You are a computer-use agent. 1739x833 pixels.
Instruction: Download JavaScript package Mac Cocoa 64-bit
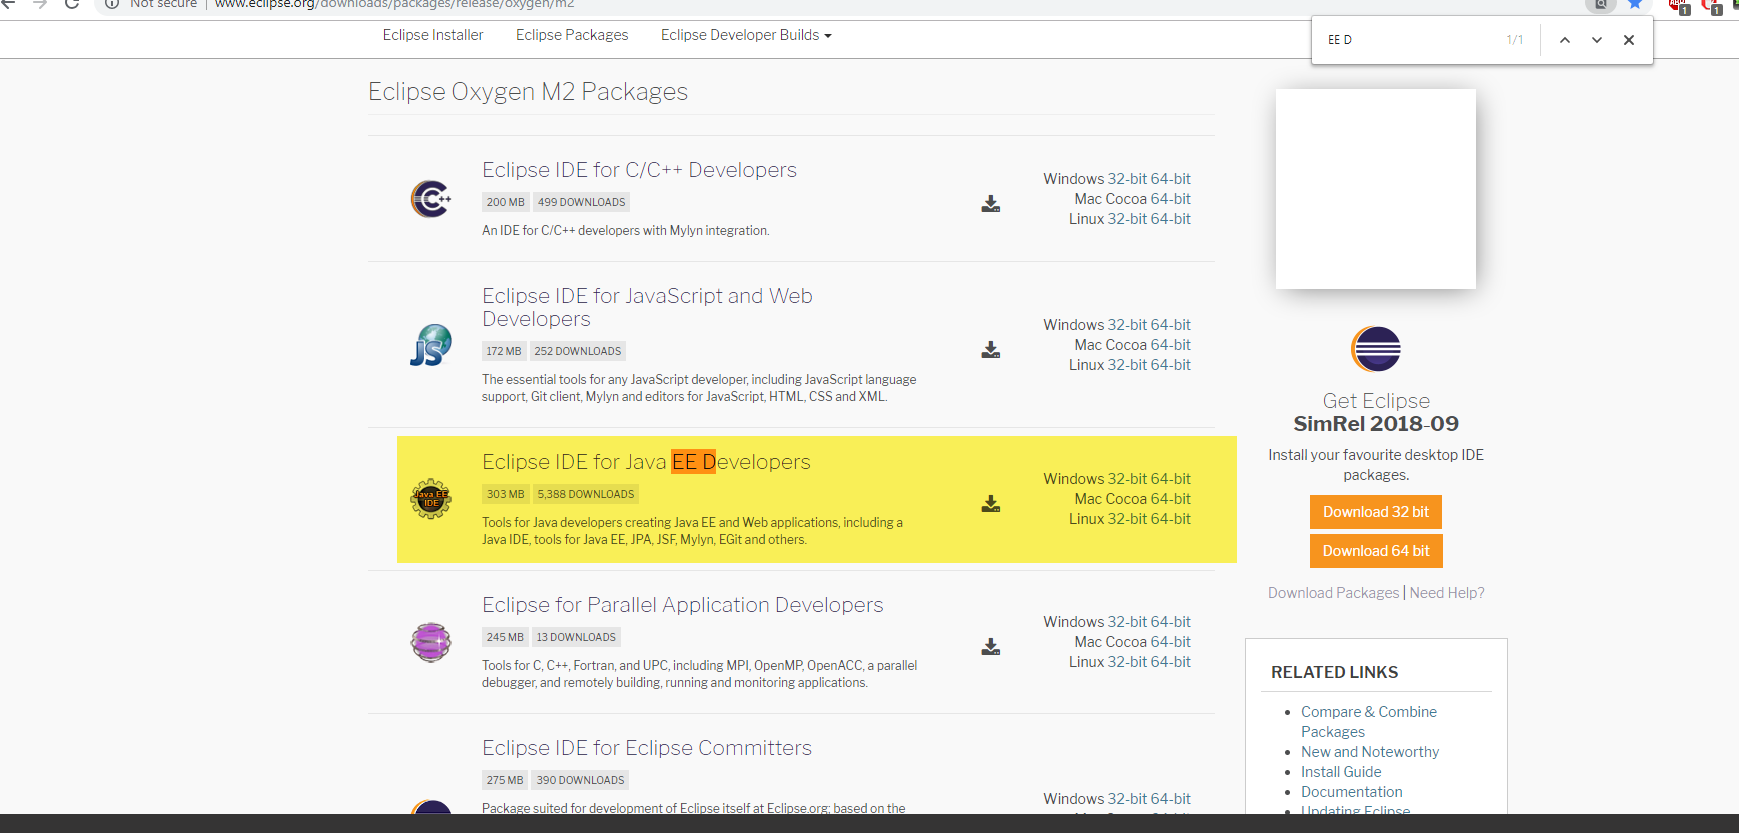tap(1171, 345)
